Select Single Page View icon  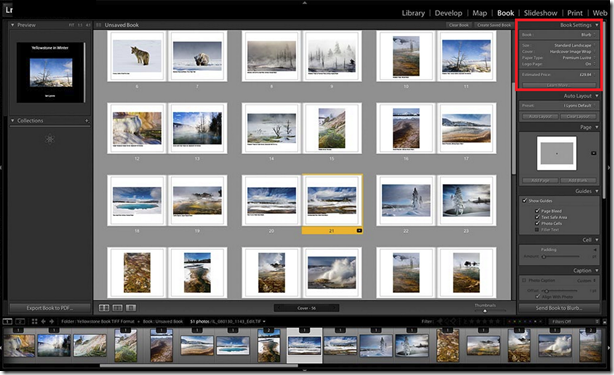(131, 308)
